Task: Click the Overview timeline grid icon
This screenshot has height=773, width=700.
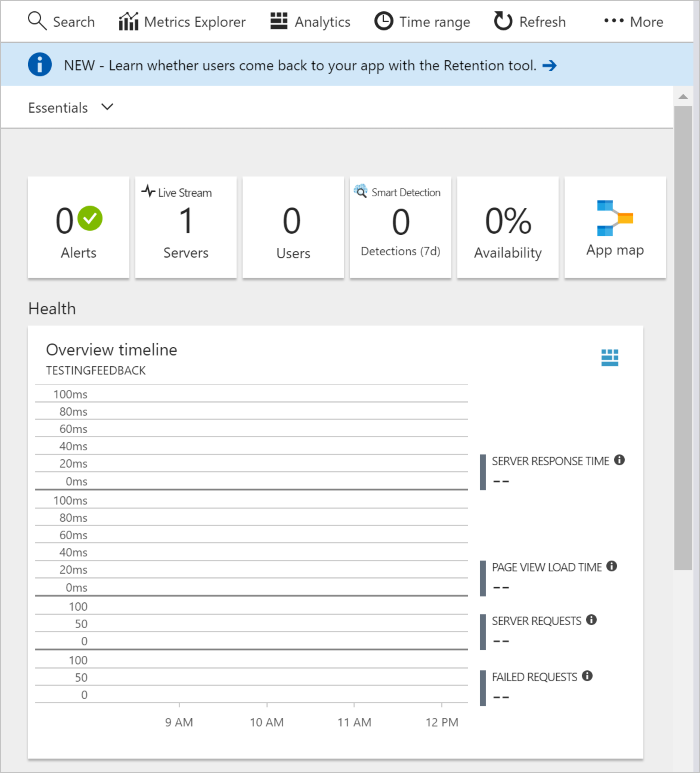Action: (x=610, y=357)
